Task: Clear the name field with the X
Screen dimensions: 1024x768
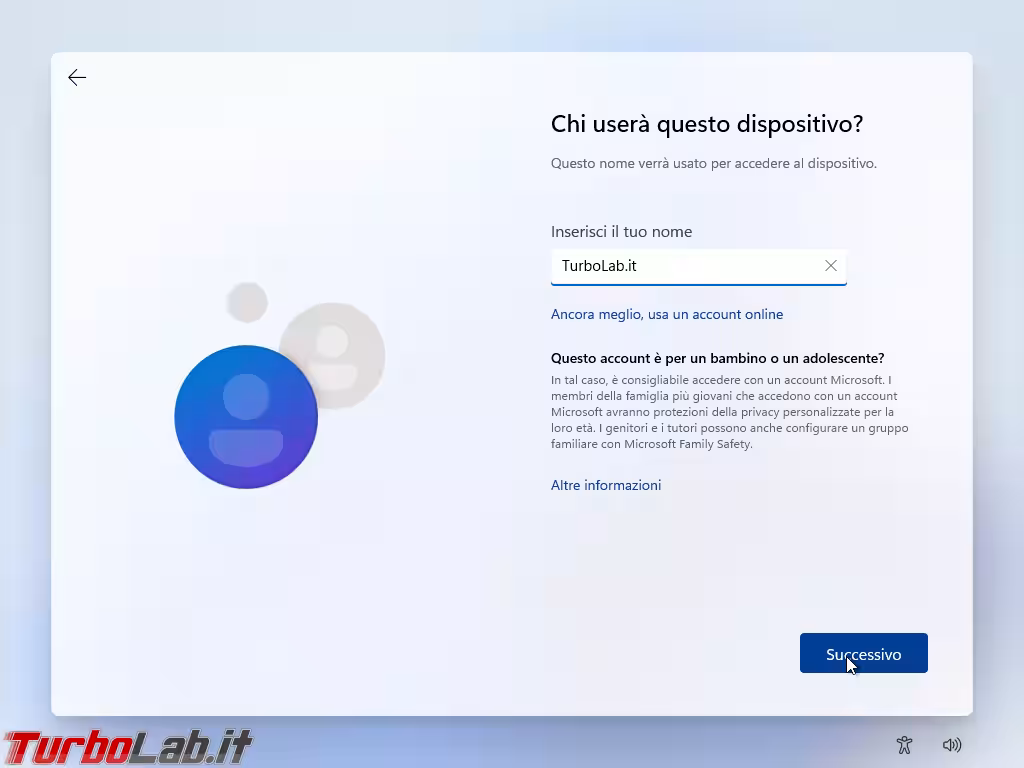Action: 830,266
